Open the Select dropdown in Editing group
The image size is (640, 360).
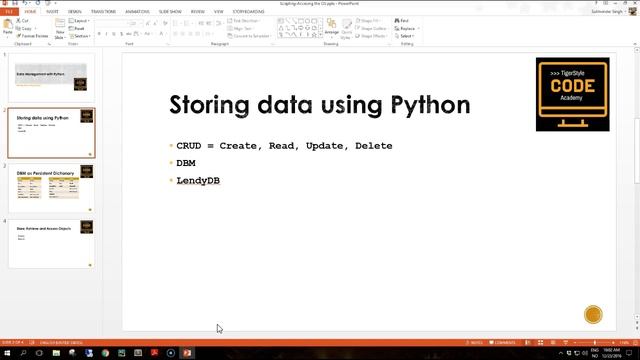point(404,36)
